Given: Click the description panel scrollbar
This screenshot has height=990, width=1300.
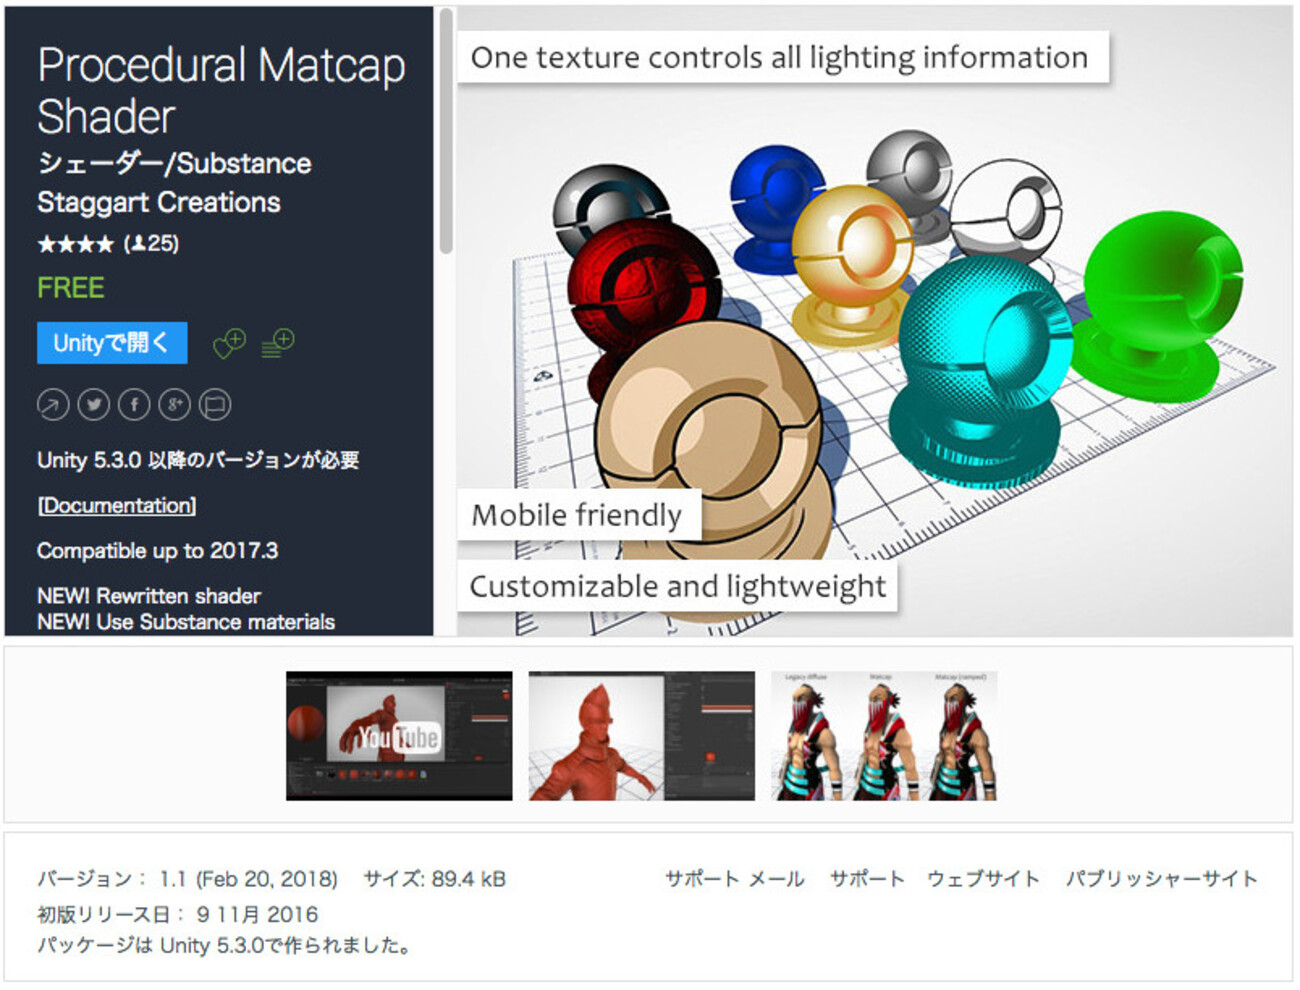Looking at the screenshot, I should point(446,130).
